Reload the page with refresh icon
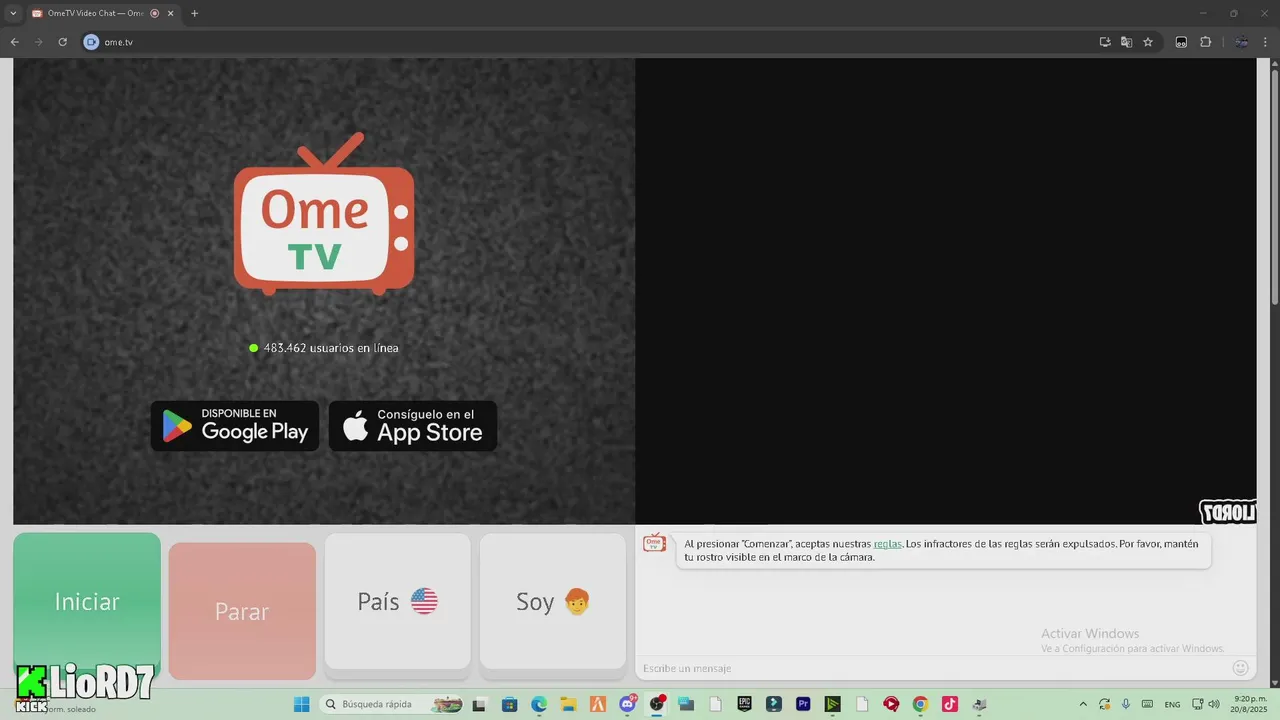The height and width of the screenshot is (720, 1280). [62, 42]
